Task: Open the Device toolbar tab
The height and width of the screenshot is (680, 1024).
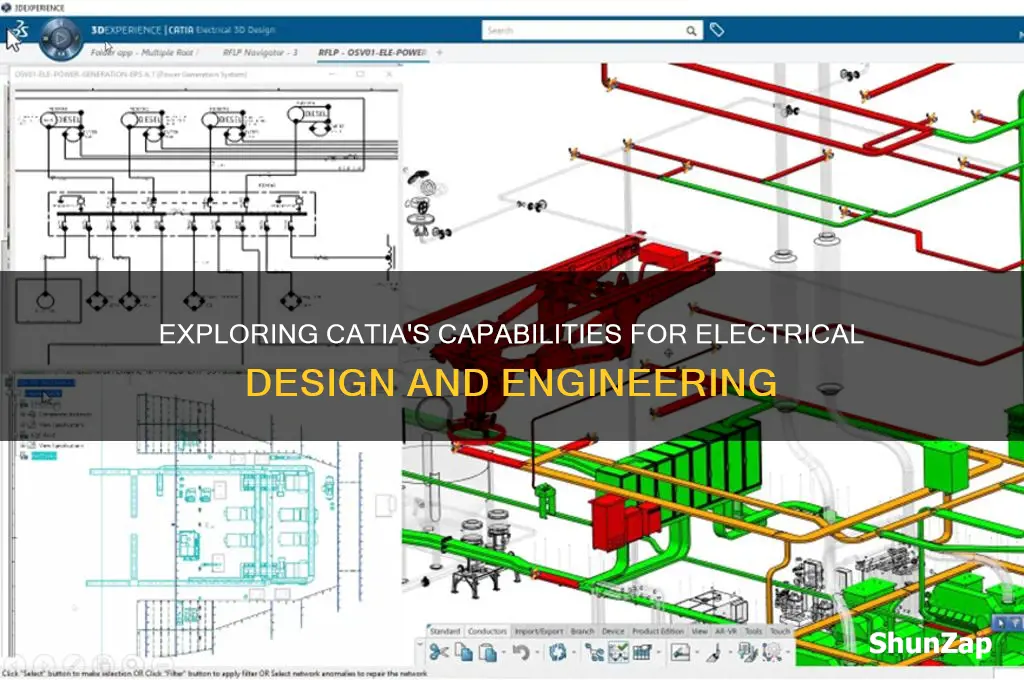Action: click(x=613, y=631)
